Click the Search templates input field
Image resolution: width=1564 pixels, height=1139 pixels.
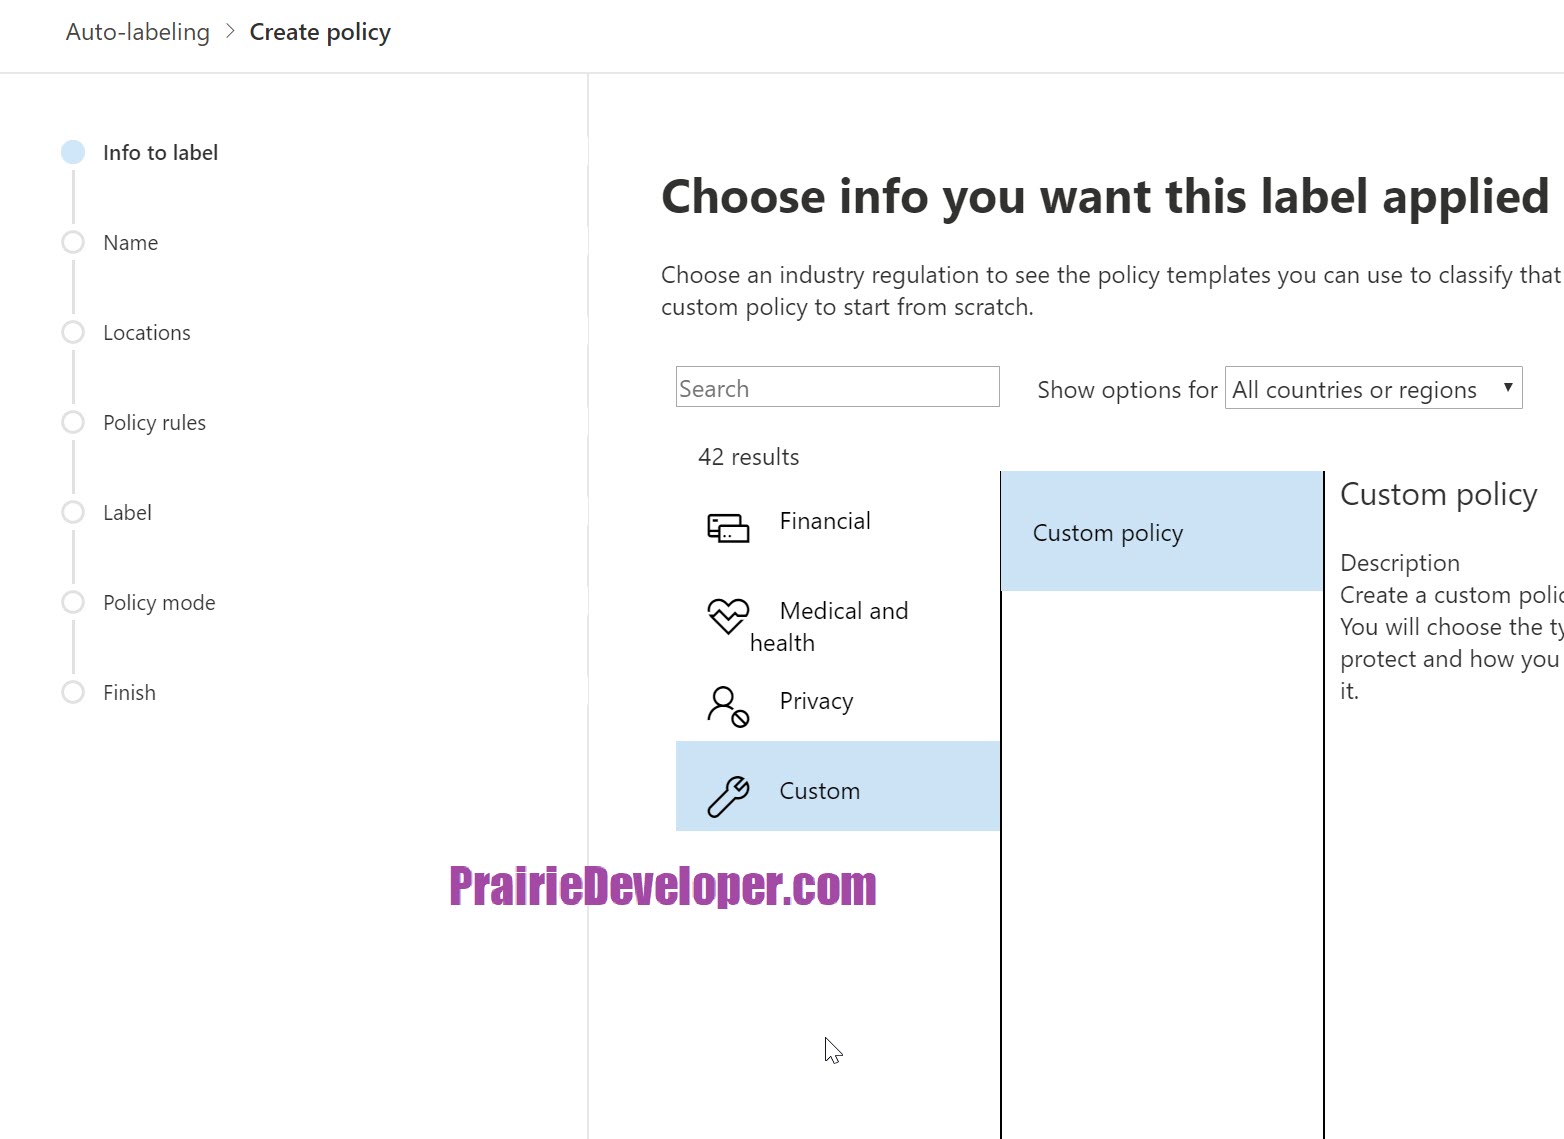click(x=838, y=387)
